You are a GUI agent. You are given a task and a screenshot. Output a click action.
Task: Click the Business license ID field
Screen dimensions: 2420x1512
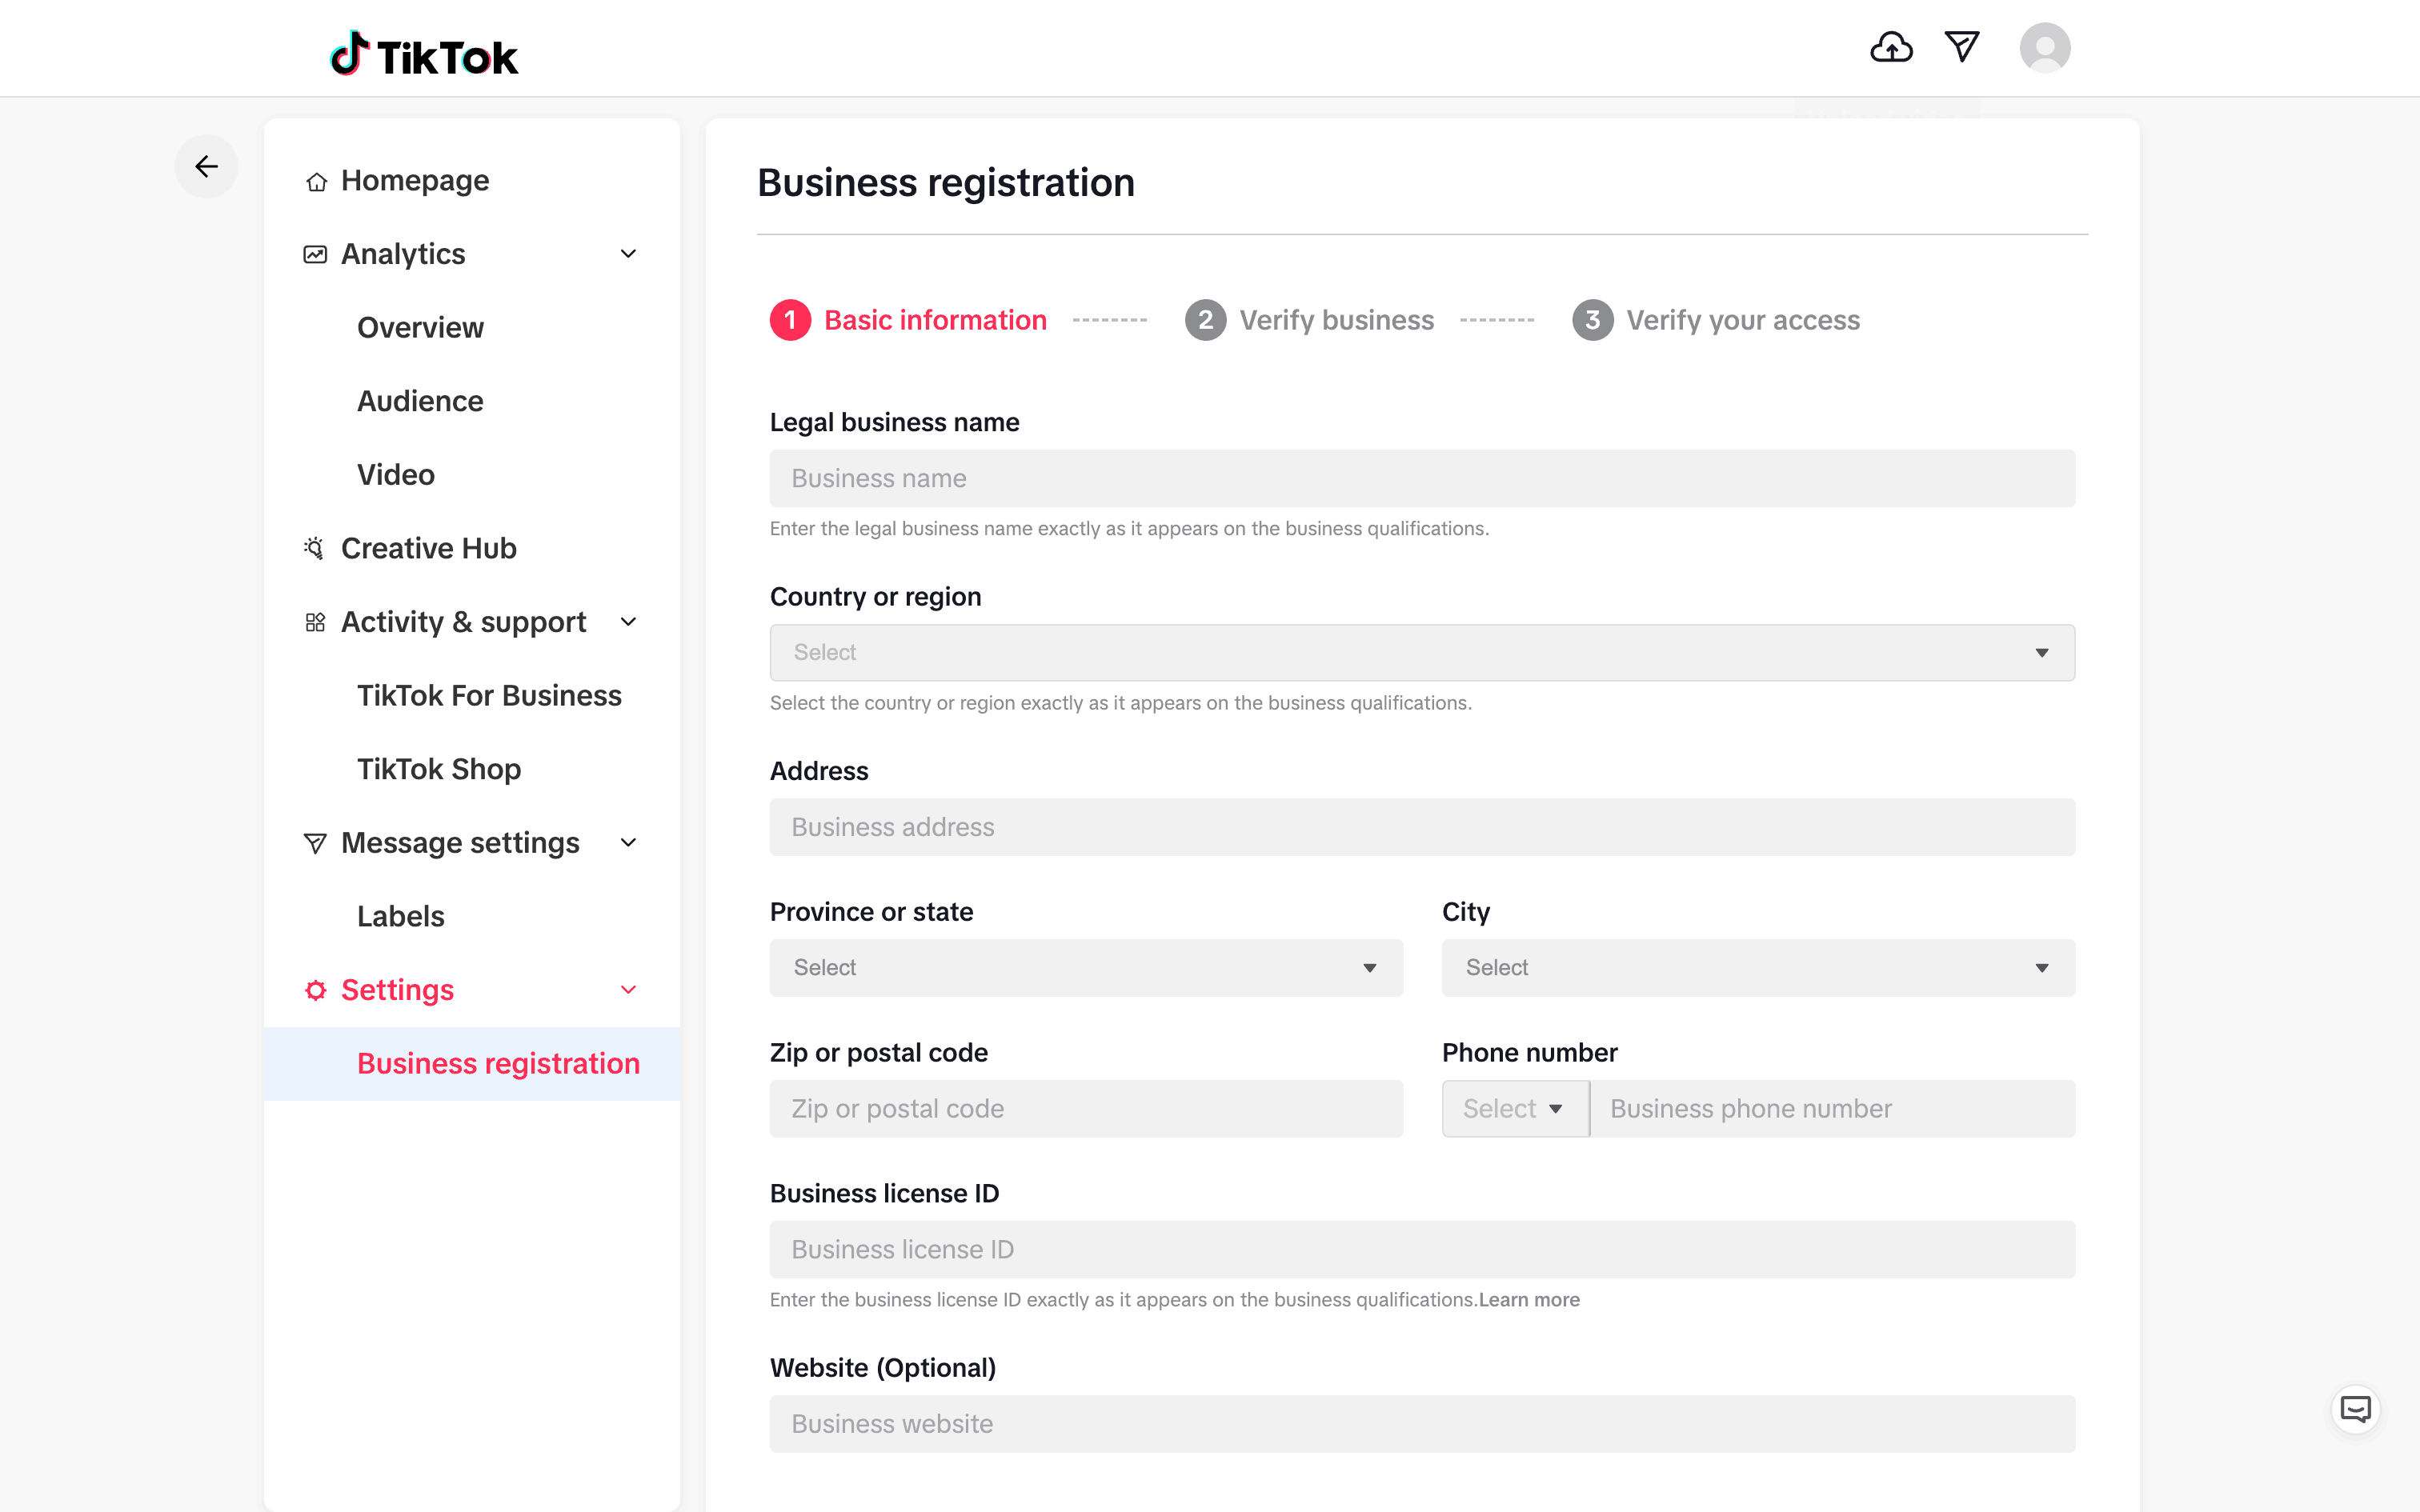coord(1421,1250)
